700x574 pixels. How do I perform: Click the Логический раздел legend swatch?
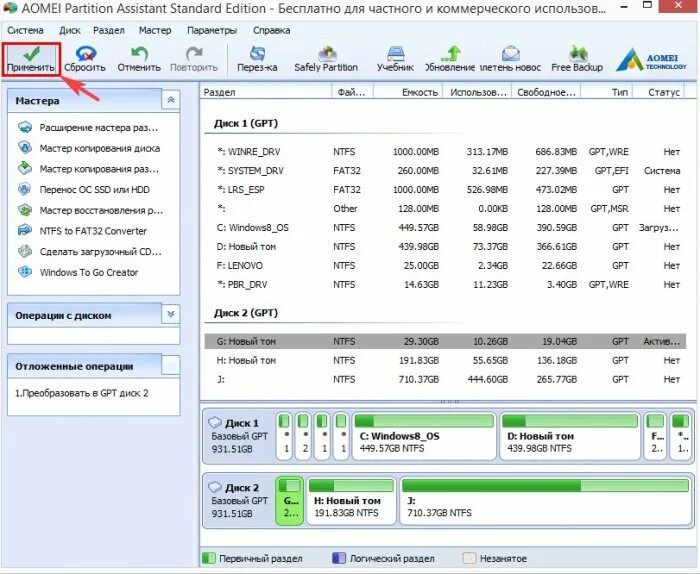tap(339, 558)
